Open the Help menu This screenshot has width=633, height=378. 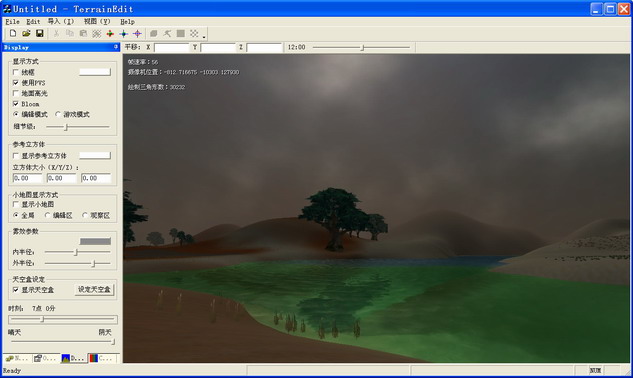pos(127,21)
